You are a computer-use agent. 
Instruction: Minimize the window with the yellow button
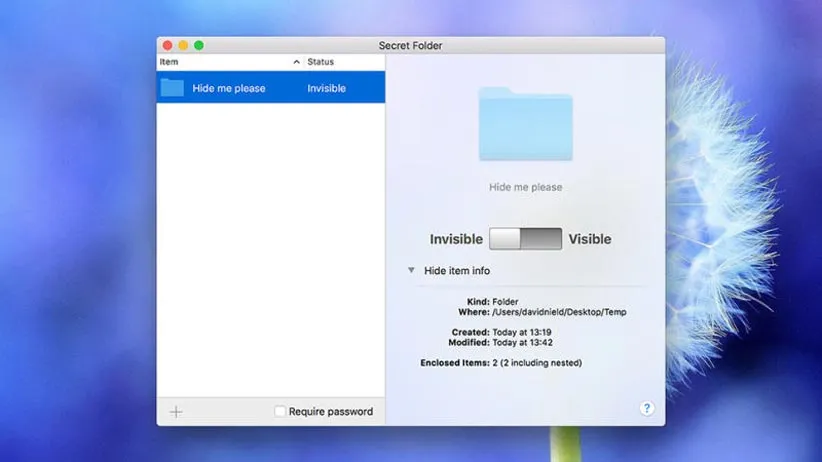(x=183, y=45)
